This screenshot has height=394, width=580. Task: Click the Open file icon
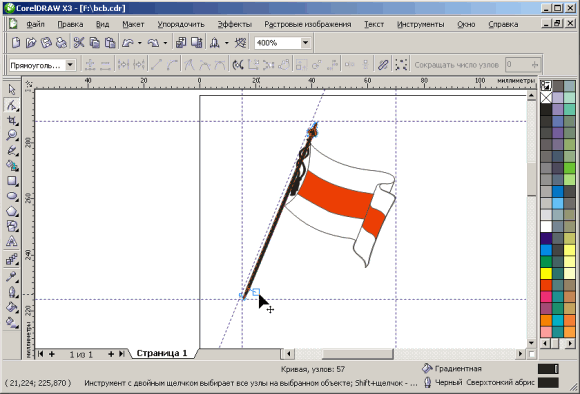tap(31, 43)
